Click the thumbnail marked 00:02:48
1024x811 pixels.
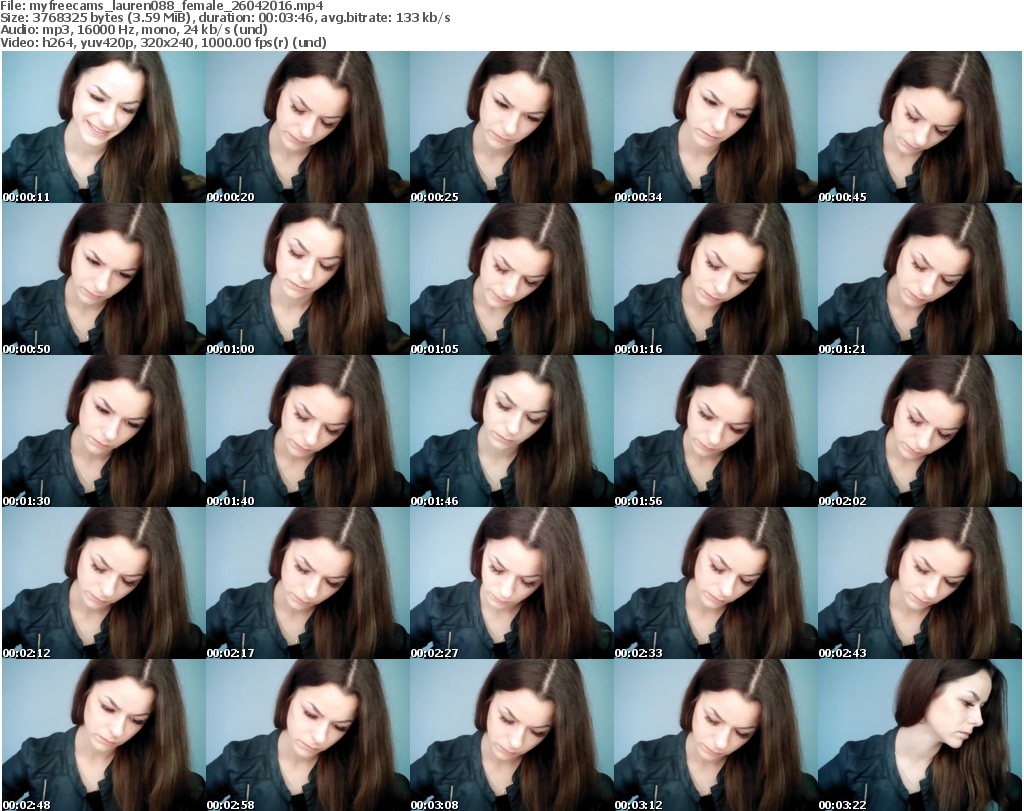pos(104,735)
